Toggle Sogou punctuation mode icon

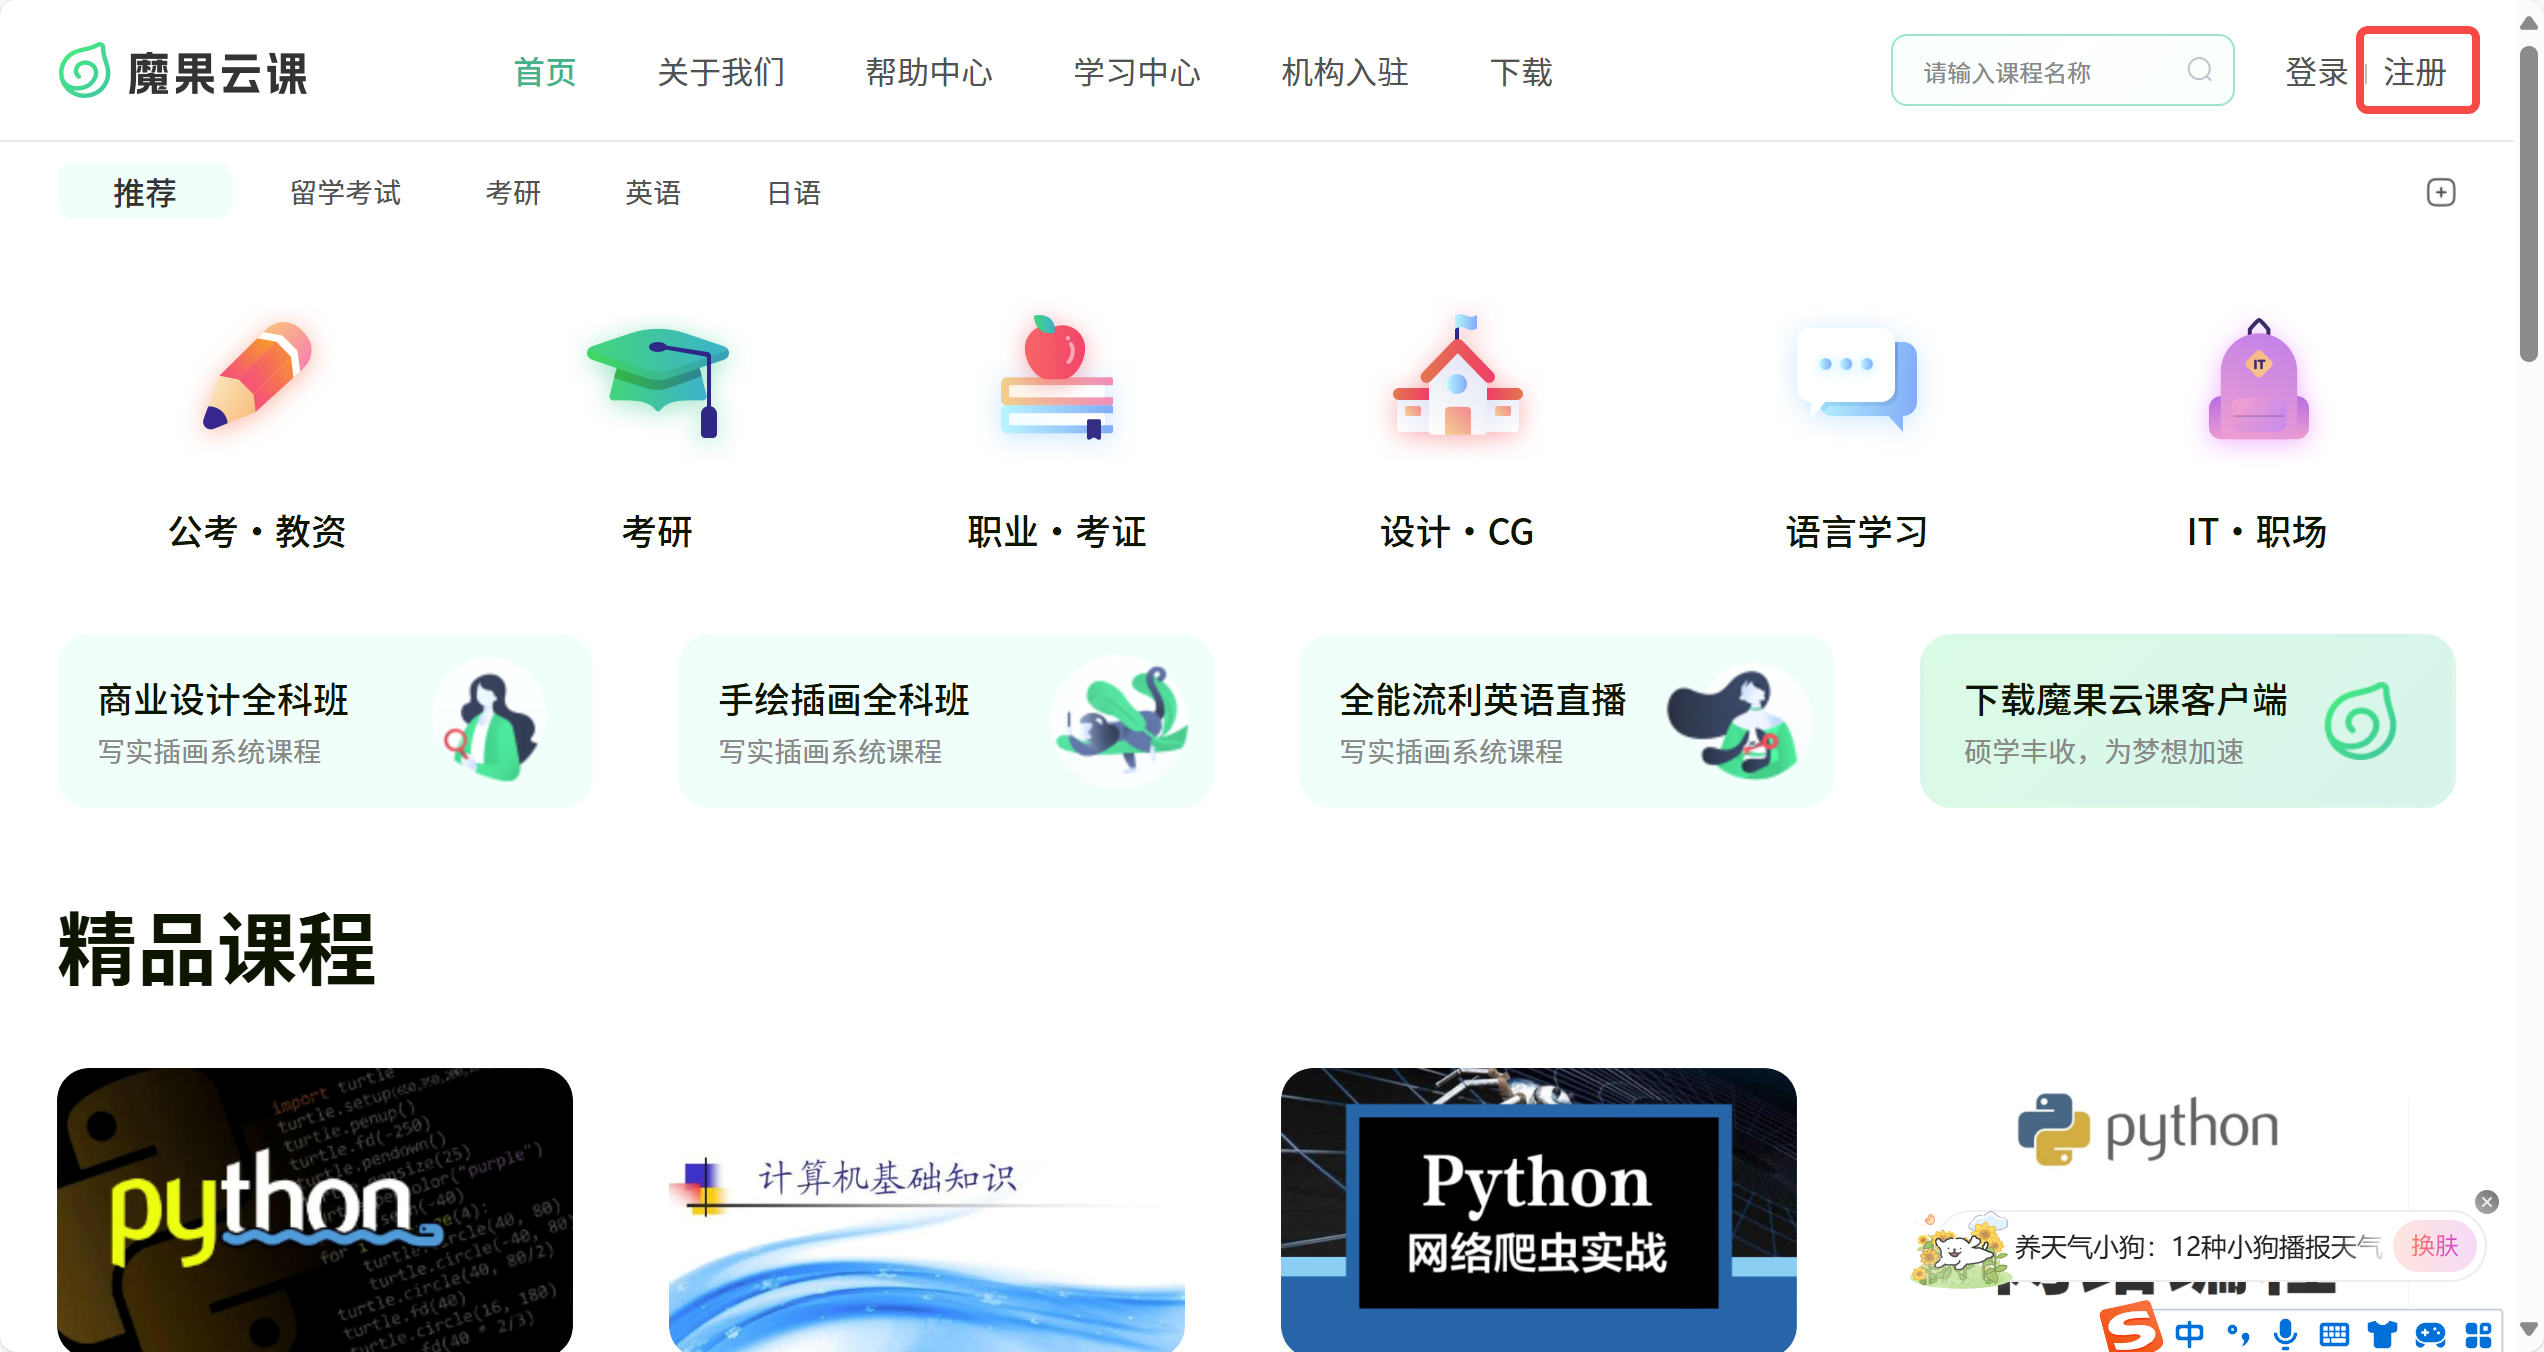point(2238,1334)
